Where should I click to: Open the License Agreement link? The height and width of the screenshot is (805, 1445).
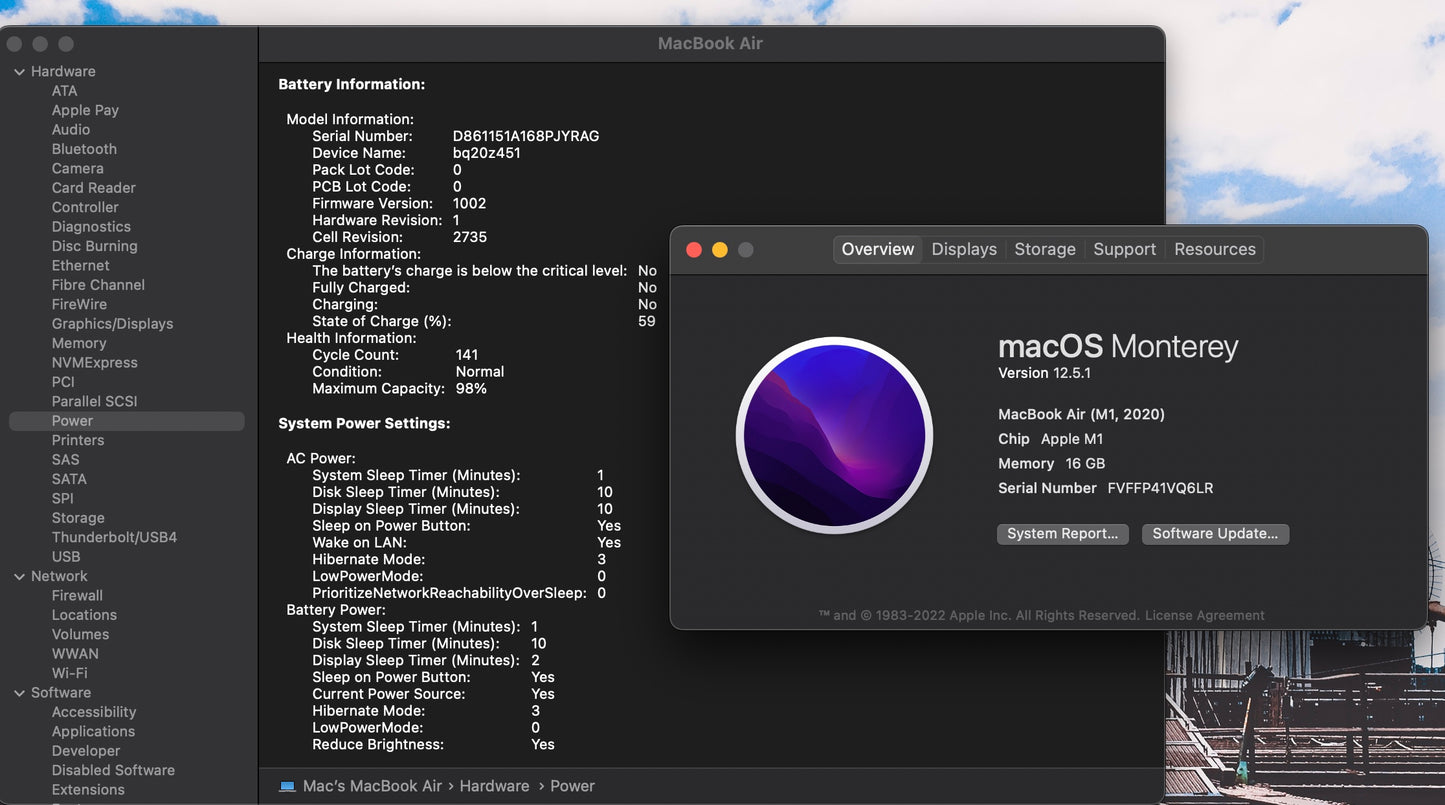[1204, 616]
